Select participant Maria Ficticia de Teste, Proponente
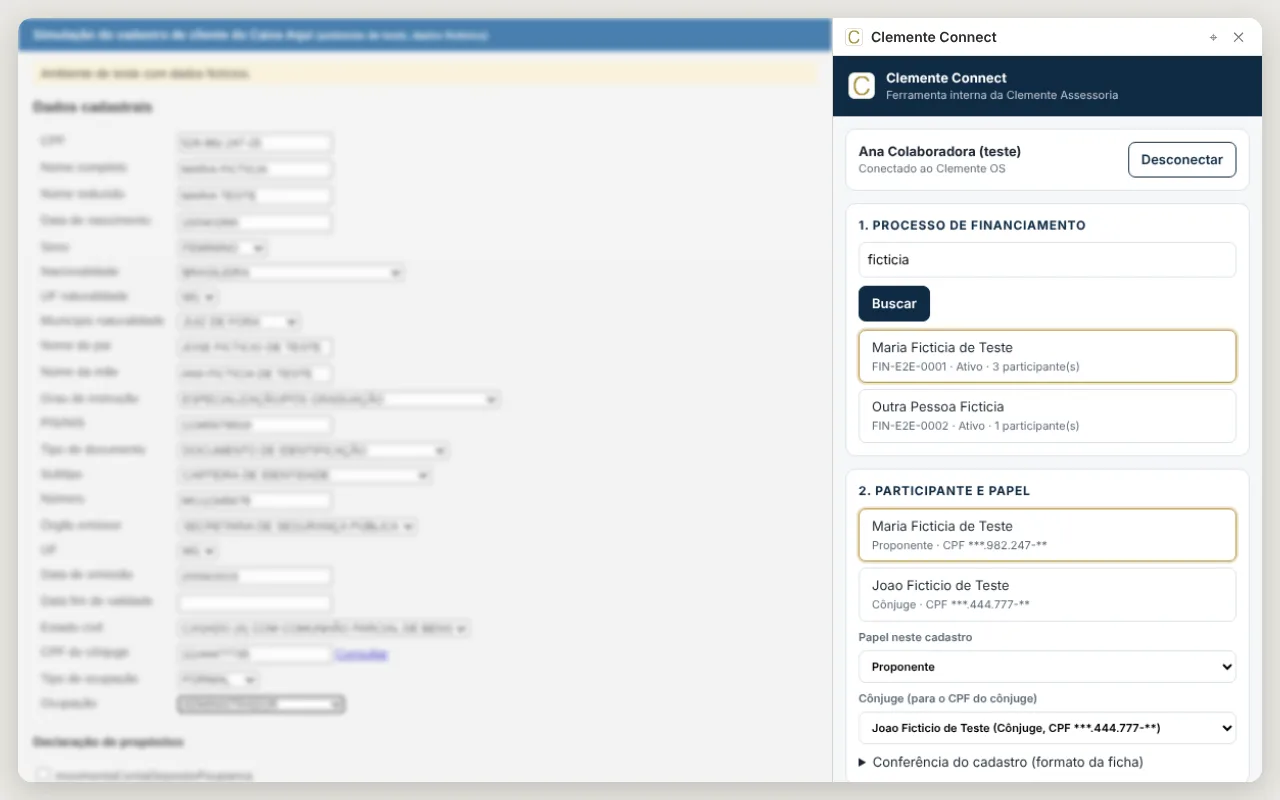This screenshot has width=1280, height=800. (x=1047, y=535)
